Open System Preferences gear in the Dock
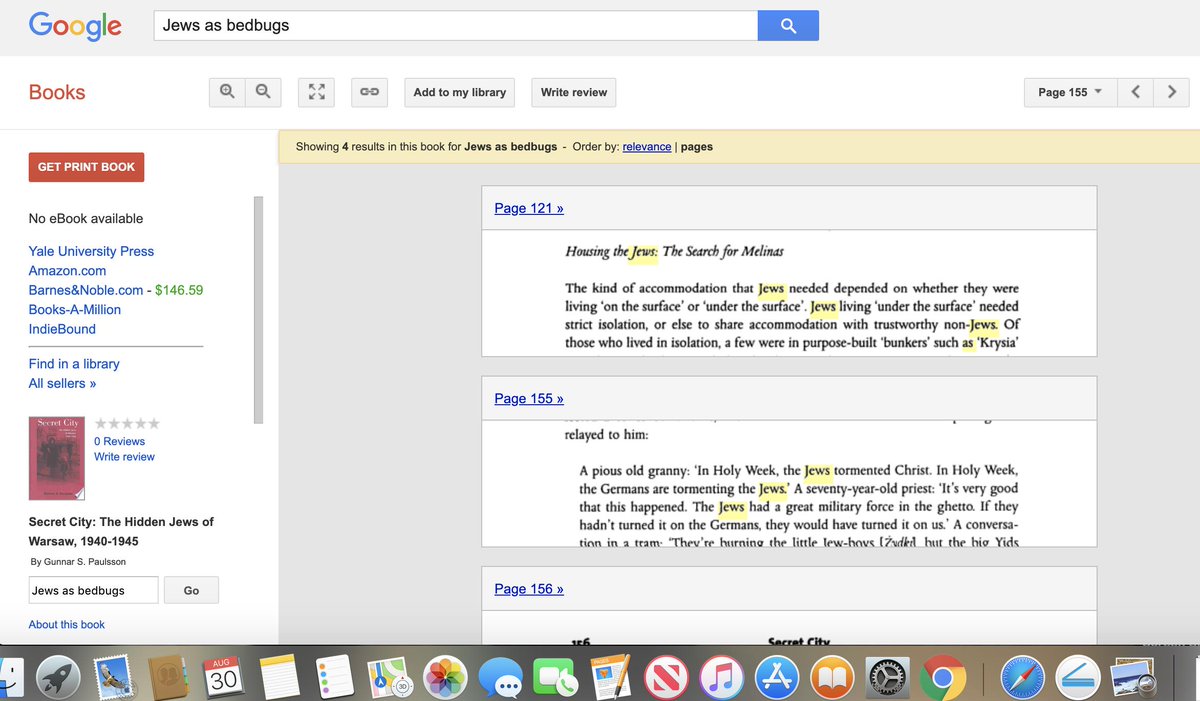 [x=886, y=679]
